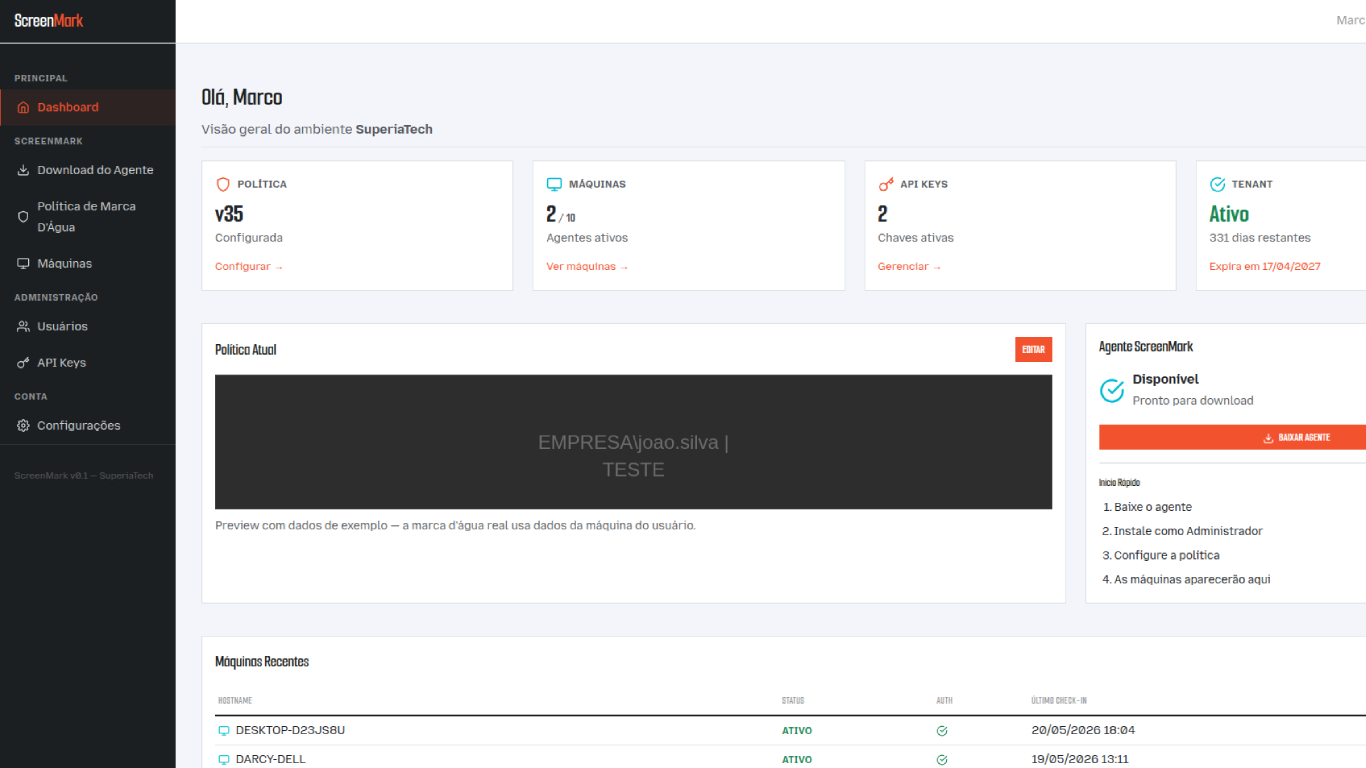
Task: Click the Download do Agente download icon
Action: coord(23,170)
